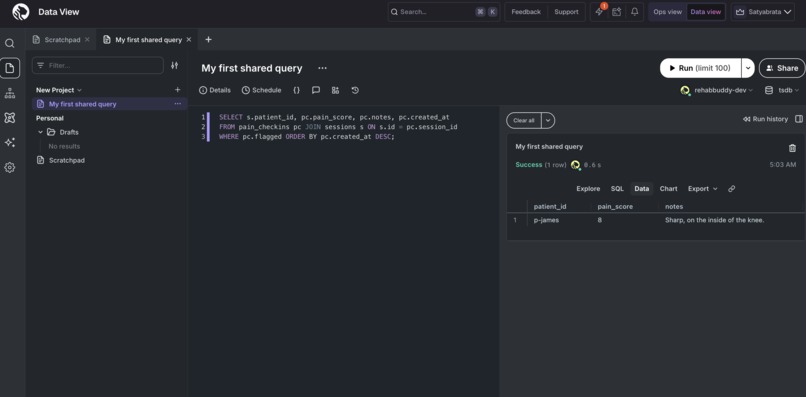Open Support in top bar
This screenshot has width=806, height=397.
566,12
